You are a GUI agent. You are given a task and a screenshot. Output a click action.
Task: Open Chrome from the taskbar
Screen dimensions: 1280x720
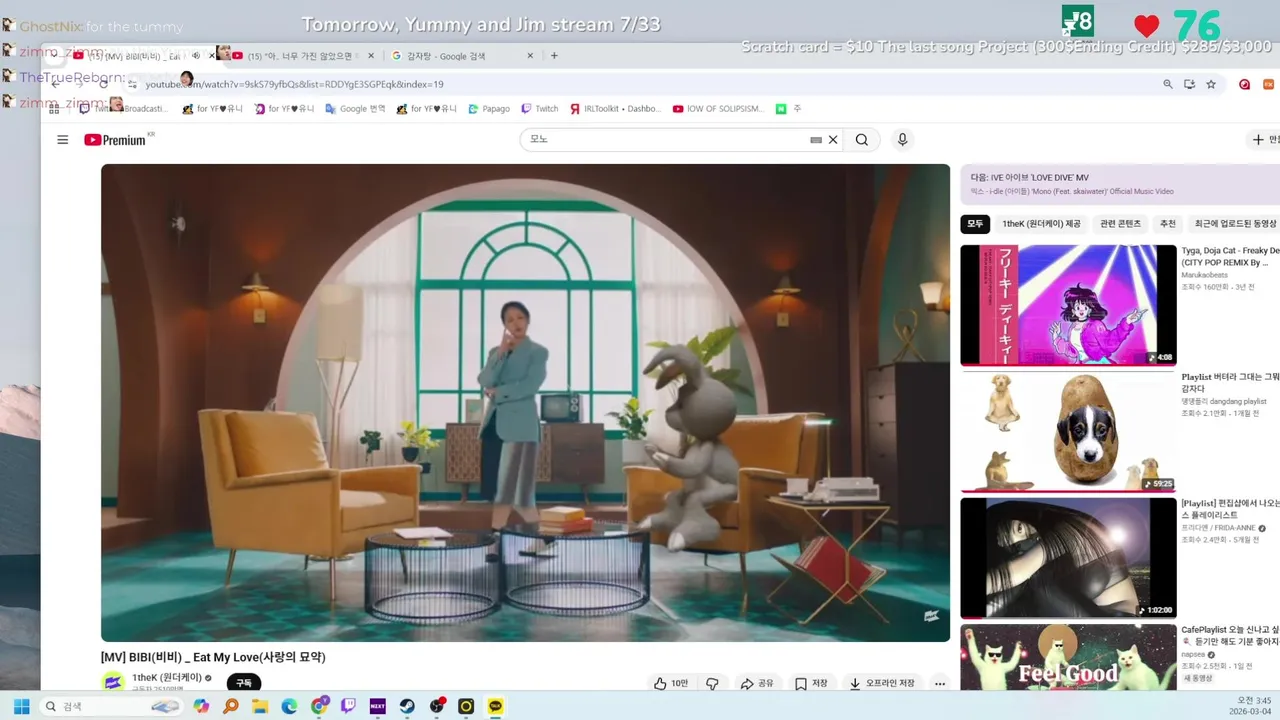[x=319, y=706]
